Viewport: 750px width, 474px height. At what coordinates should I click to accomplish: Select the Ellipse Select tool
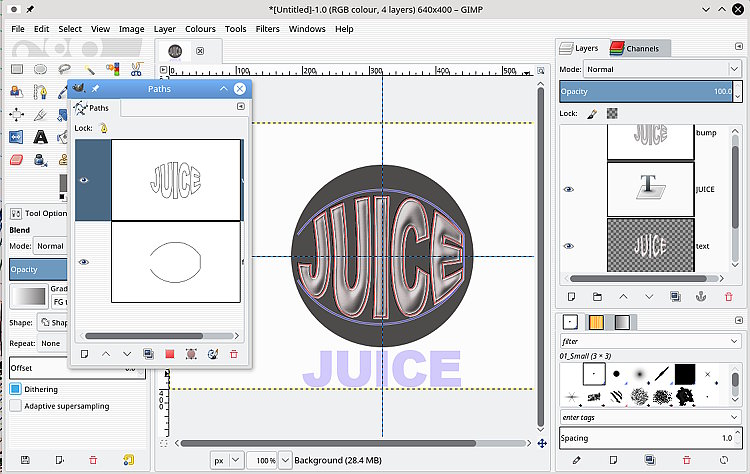pyautogui.click(x=40, y=69)
